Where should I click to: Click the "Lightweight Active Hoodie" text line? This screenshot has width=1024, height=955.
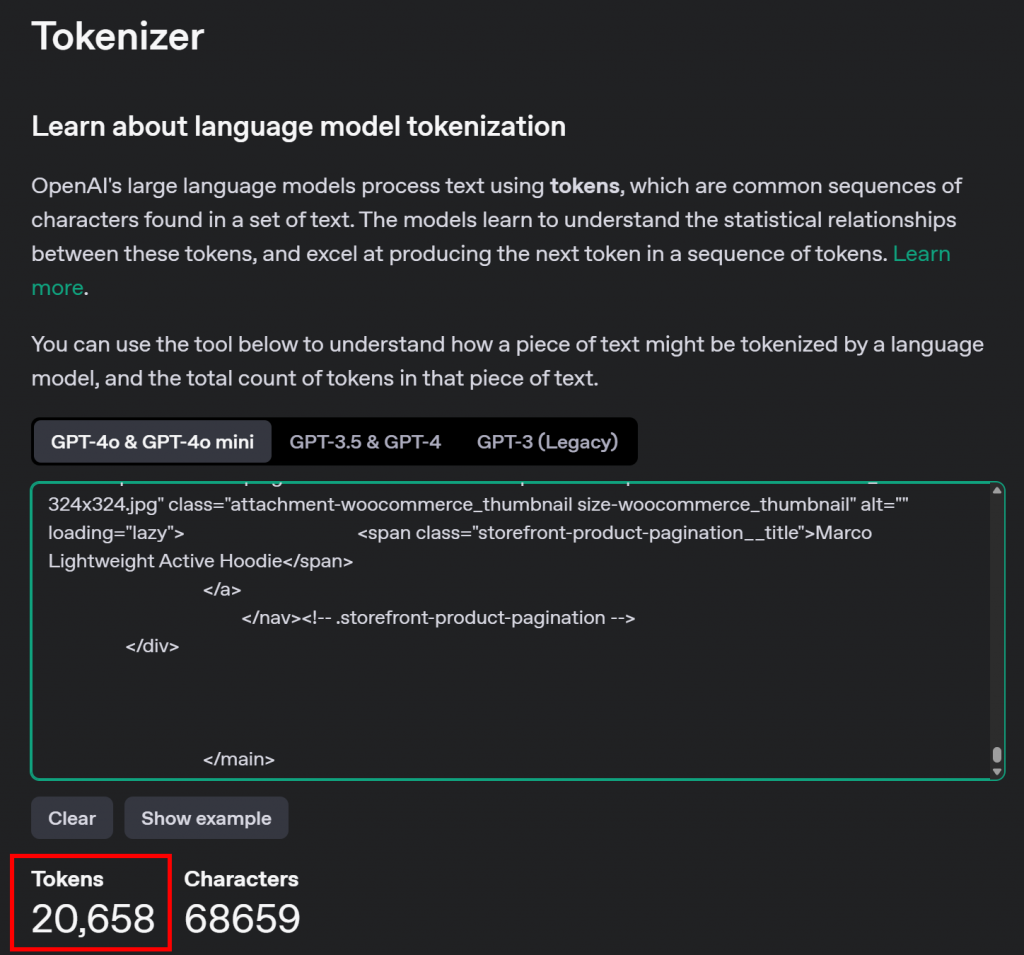(200, 561)
